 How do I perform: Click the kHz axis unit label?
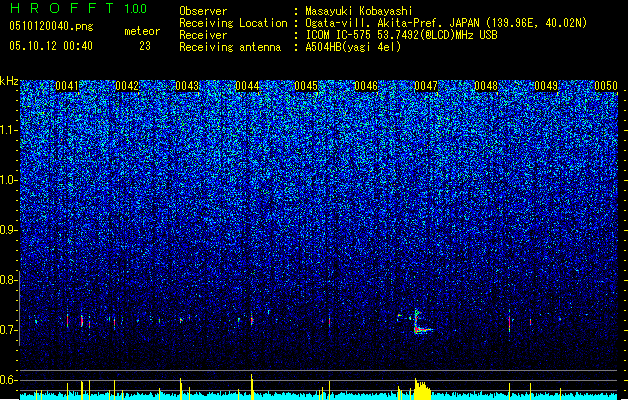coord(9,81)
